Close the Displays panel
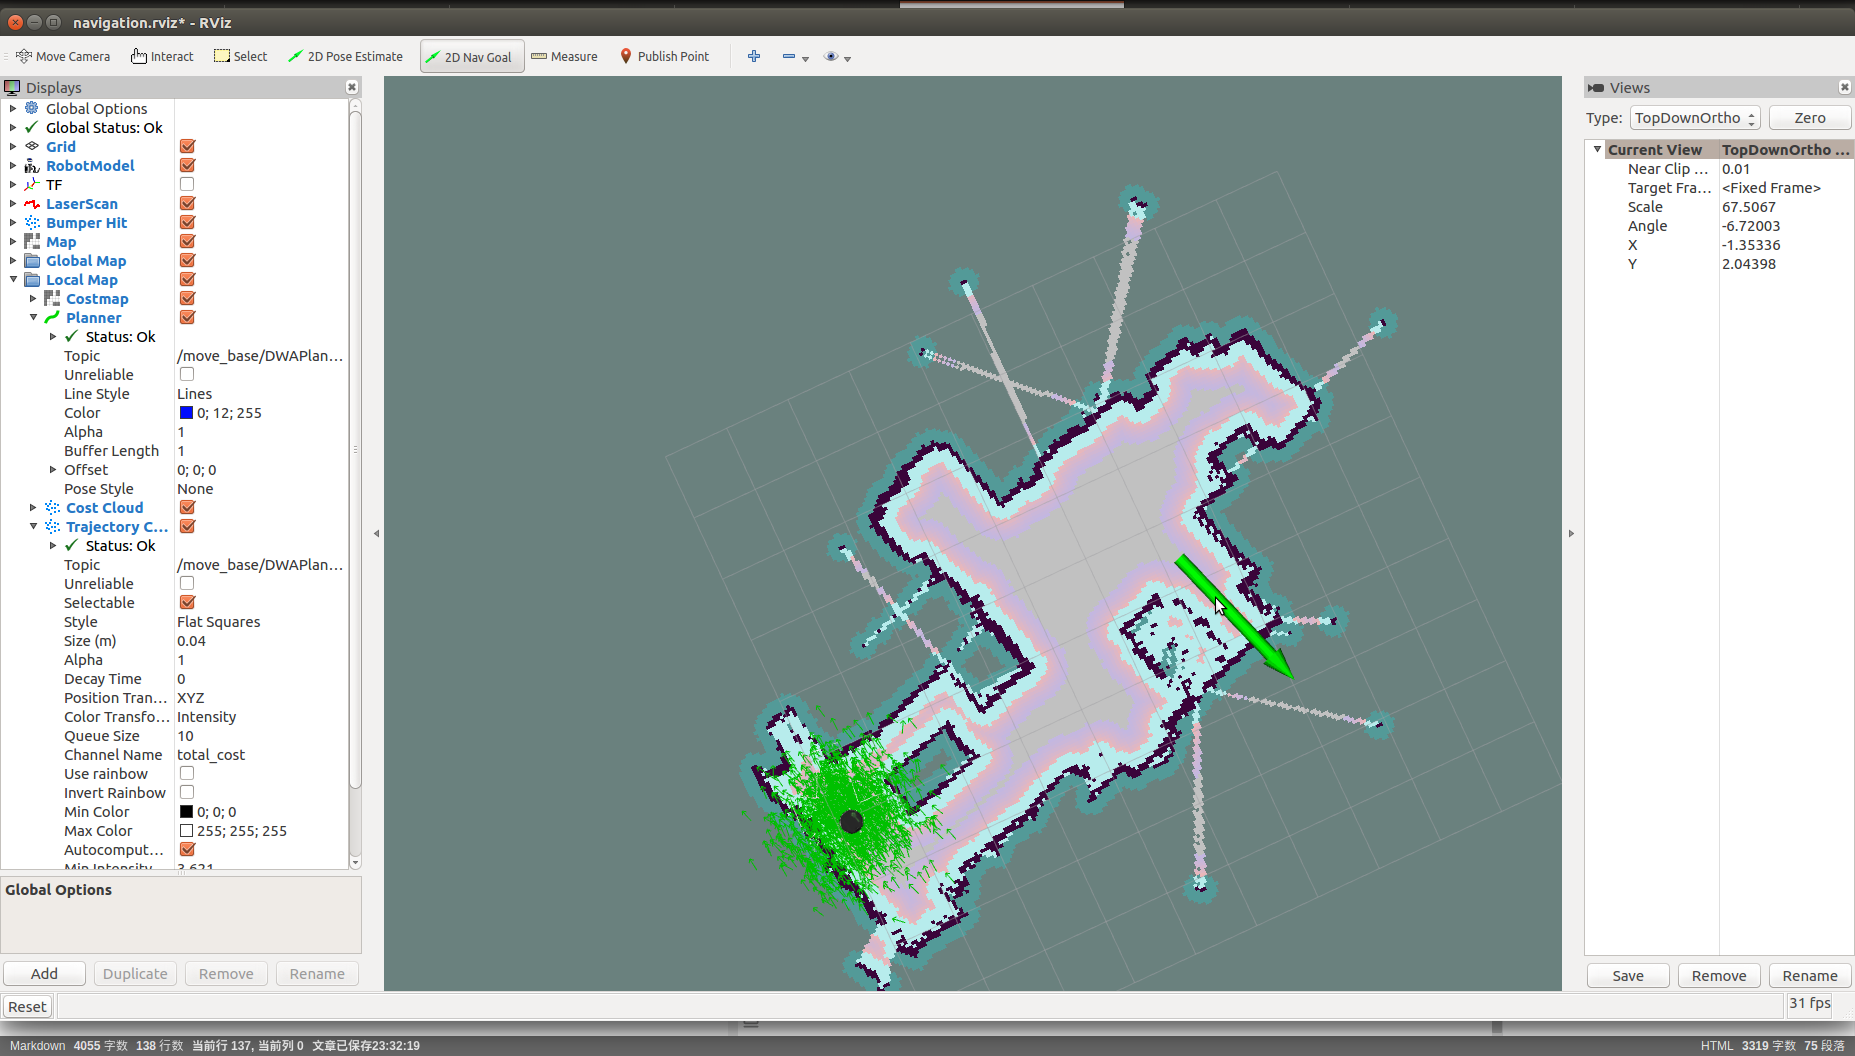 pos(352,87)
